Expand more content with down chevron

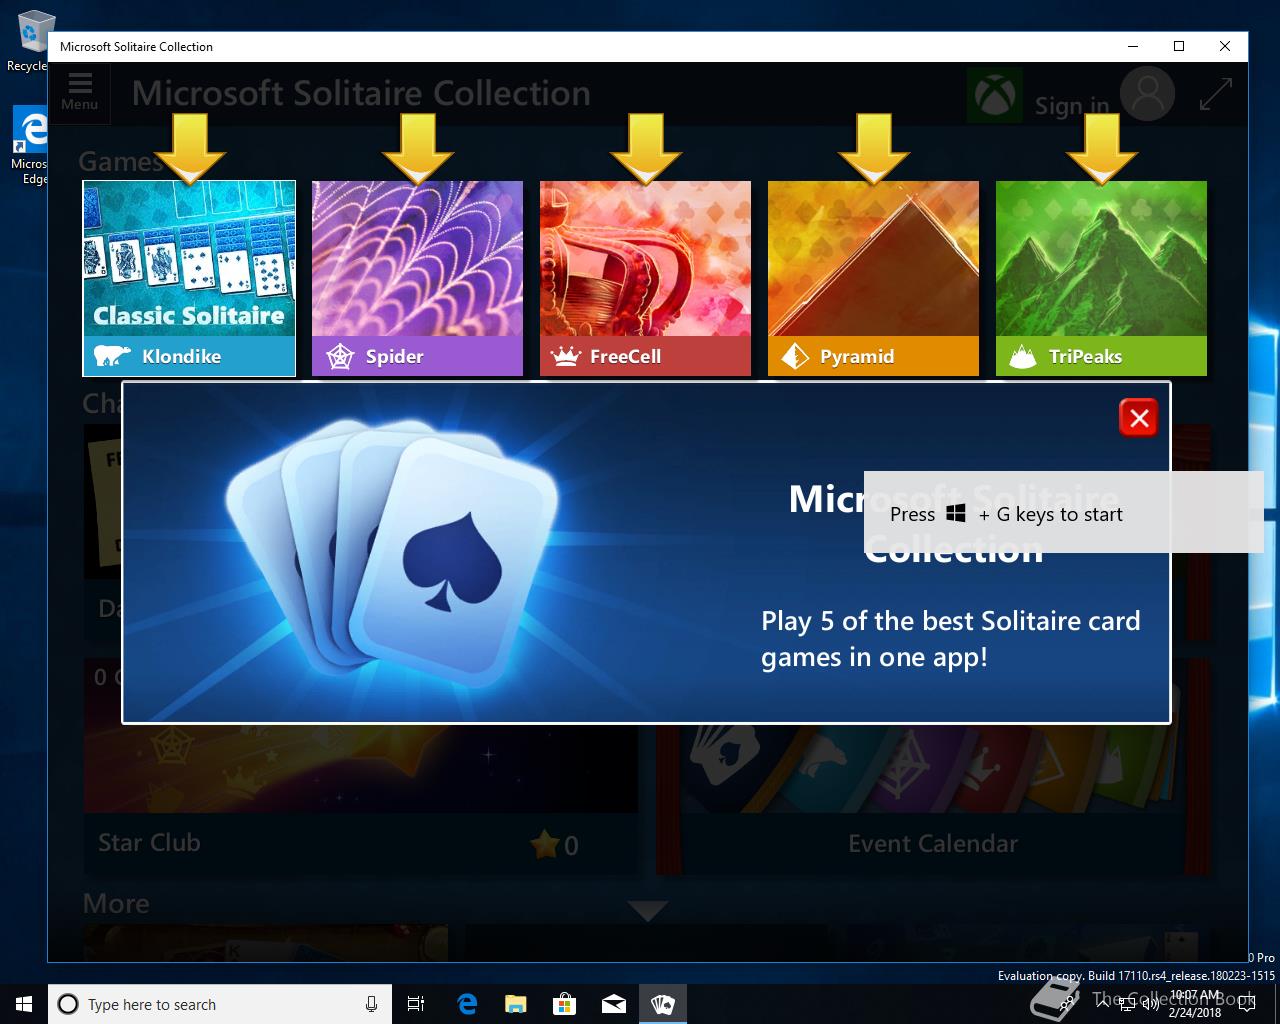click(x=648, y=910)
